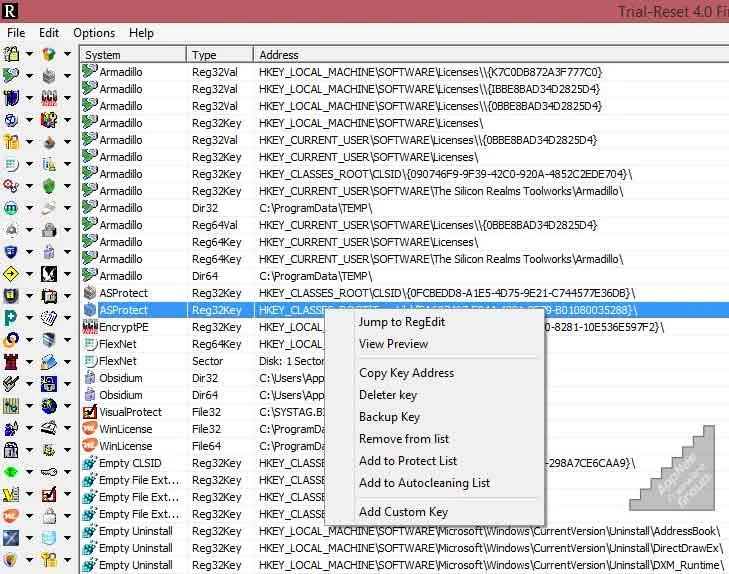
Task: Click the padlock with papers sidebar icon
Action: 11,54
